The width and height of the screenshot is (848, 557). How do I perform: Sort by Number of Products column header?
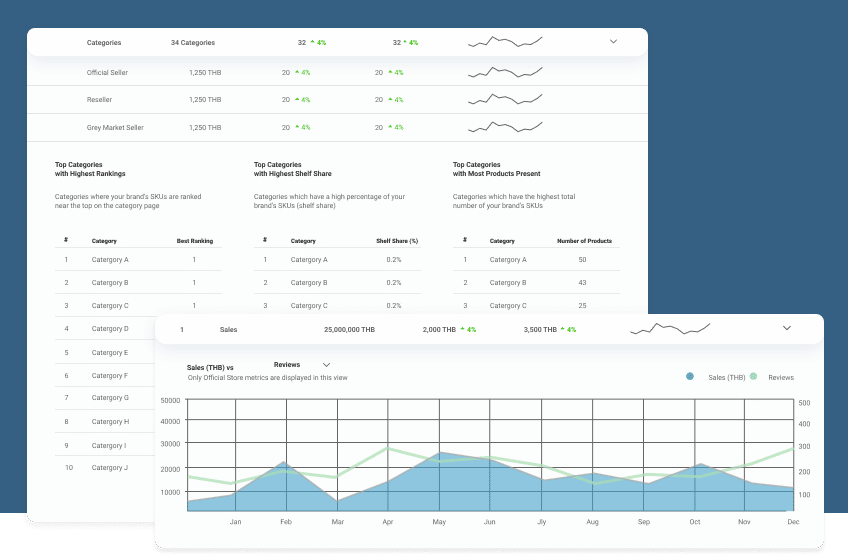click(x=584, y=241)
